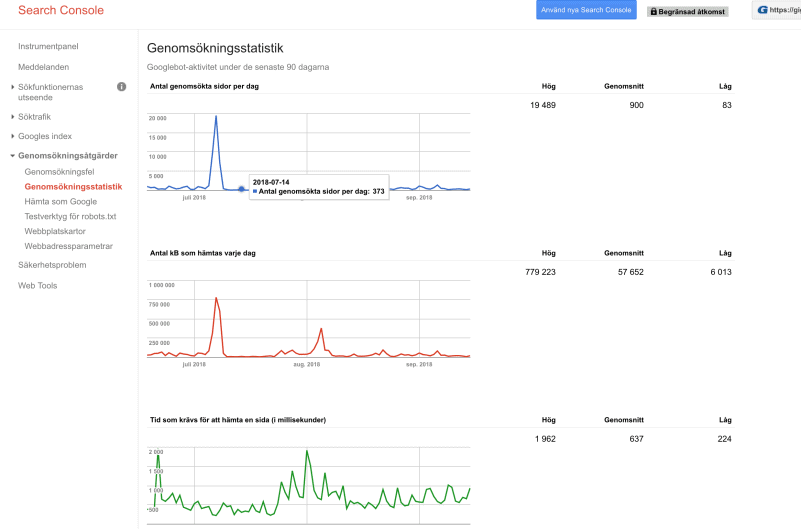The width and height of the screenshot is (801, 529).
Task: Go to Meddelanden in the sidebar
Action: click(x=44, y=66)
